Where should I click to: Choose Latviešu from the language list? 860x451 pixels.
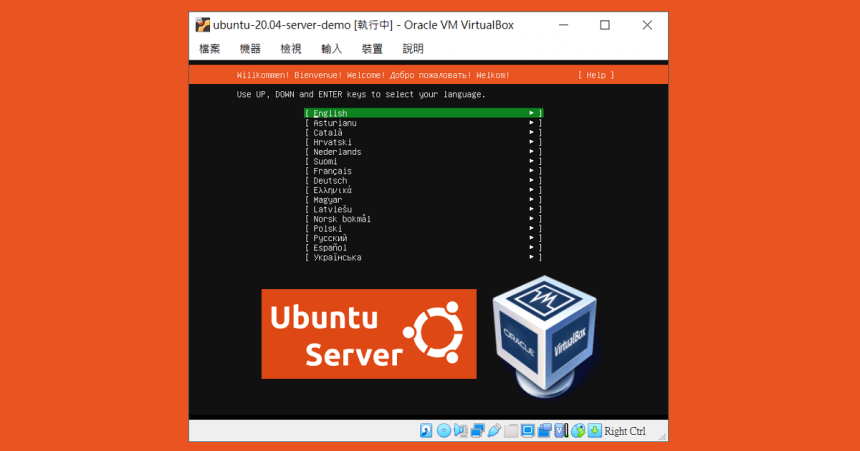(423, 209)
